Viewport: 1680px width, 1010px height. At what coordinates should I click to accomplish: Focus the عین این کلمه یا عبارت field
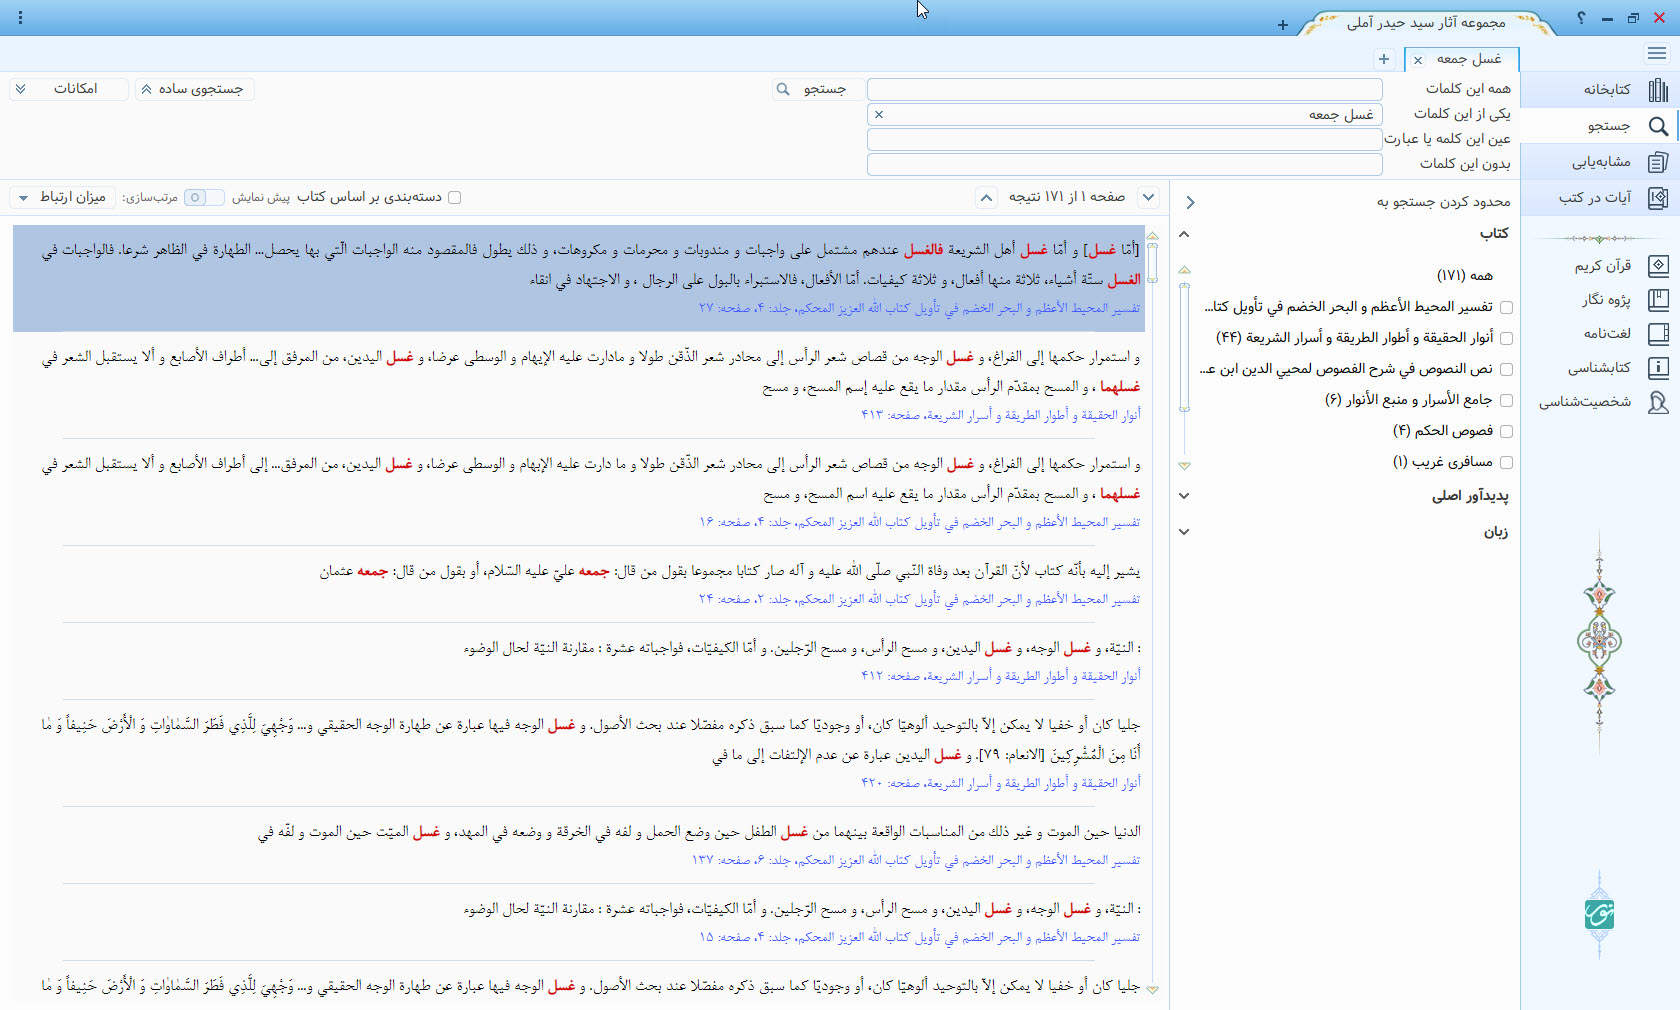pyautogui.click(x=1124, y=139)
